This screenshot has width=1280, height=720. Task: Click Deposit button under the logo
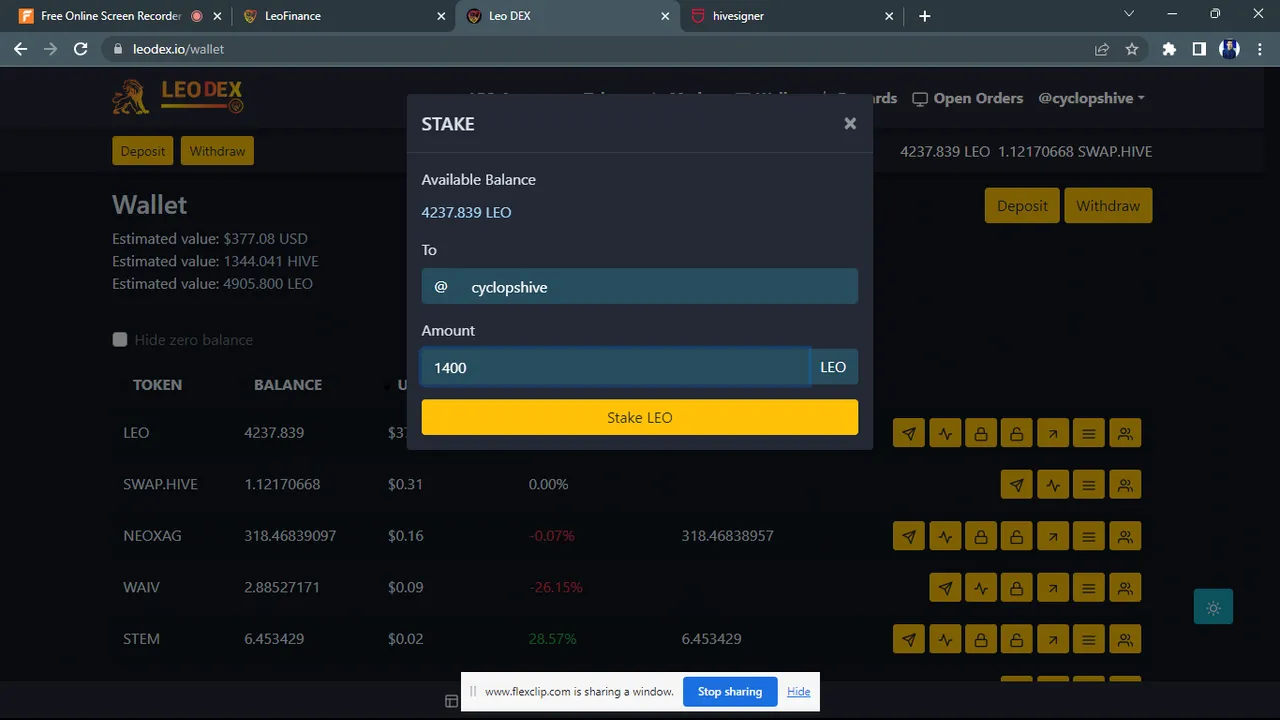pyautogui.click(x=143, y=151)
